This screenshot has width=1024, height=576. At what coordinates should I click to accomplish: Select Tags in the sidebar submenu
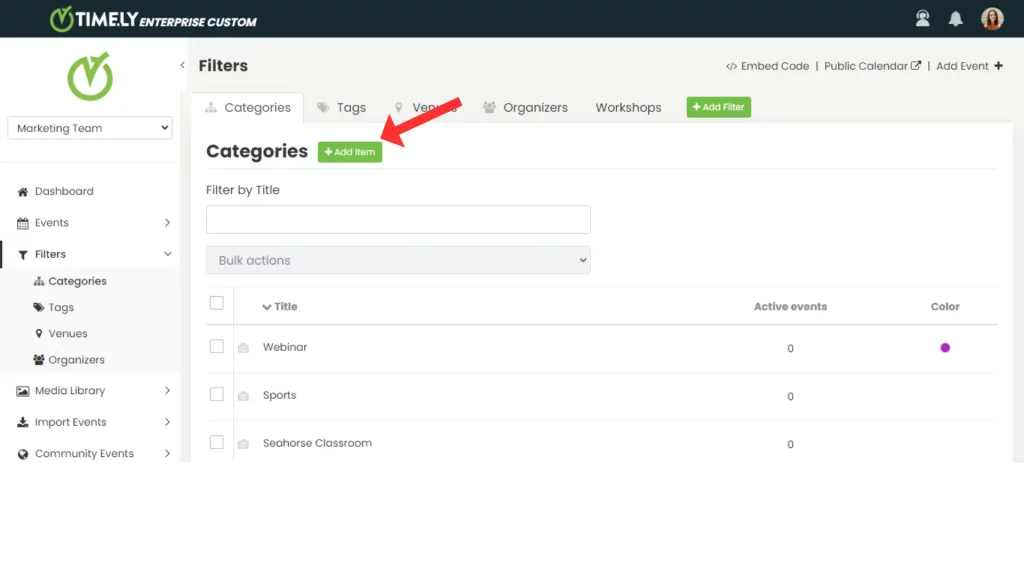[61, 308]
